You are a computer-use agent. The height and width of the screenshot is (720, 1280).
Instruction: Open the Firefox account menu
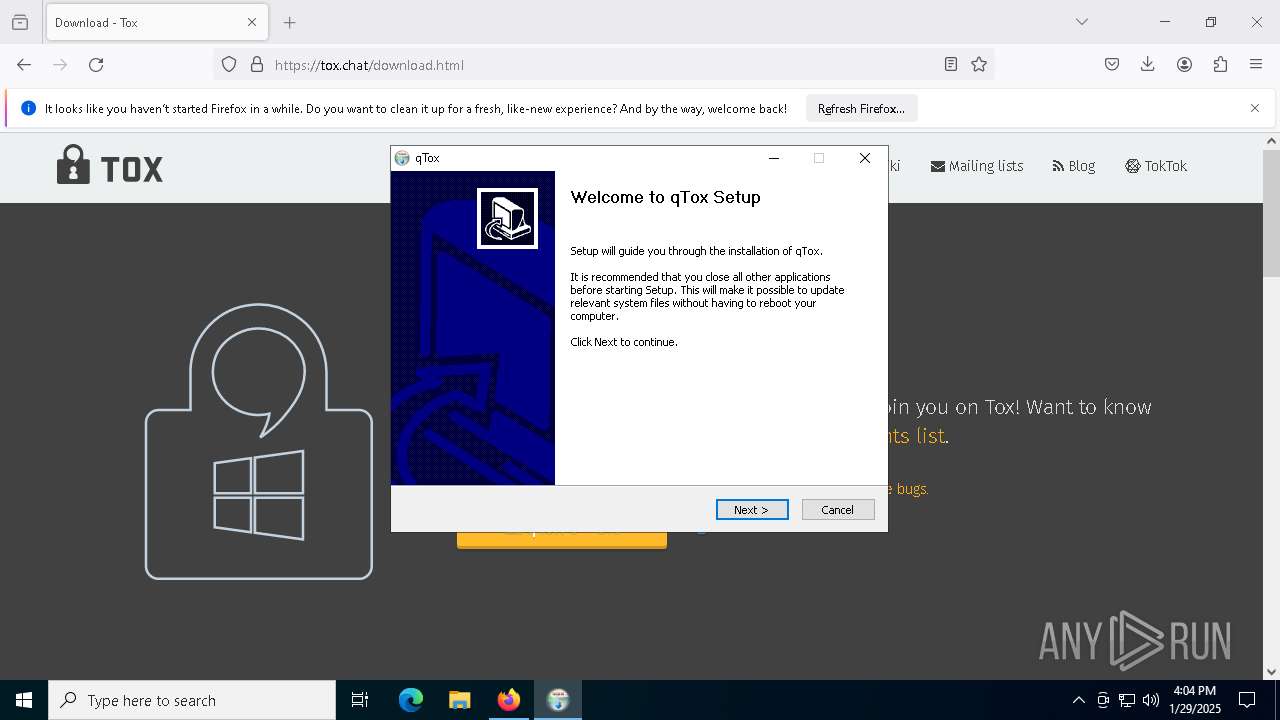click(1184, 65)
